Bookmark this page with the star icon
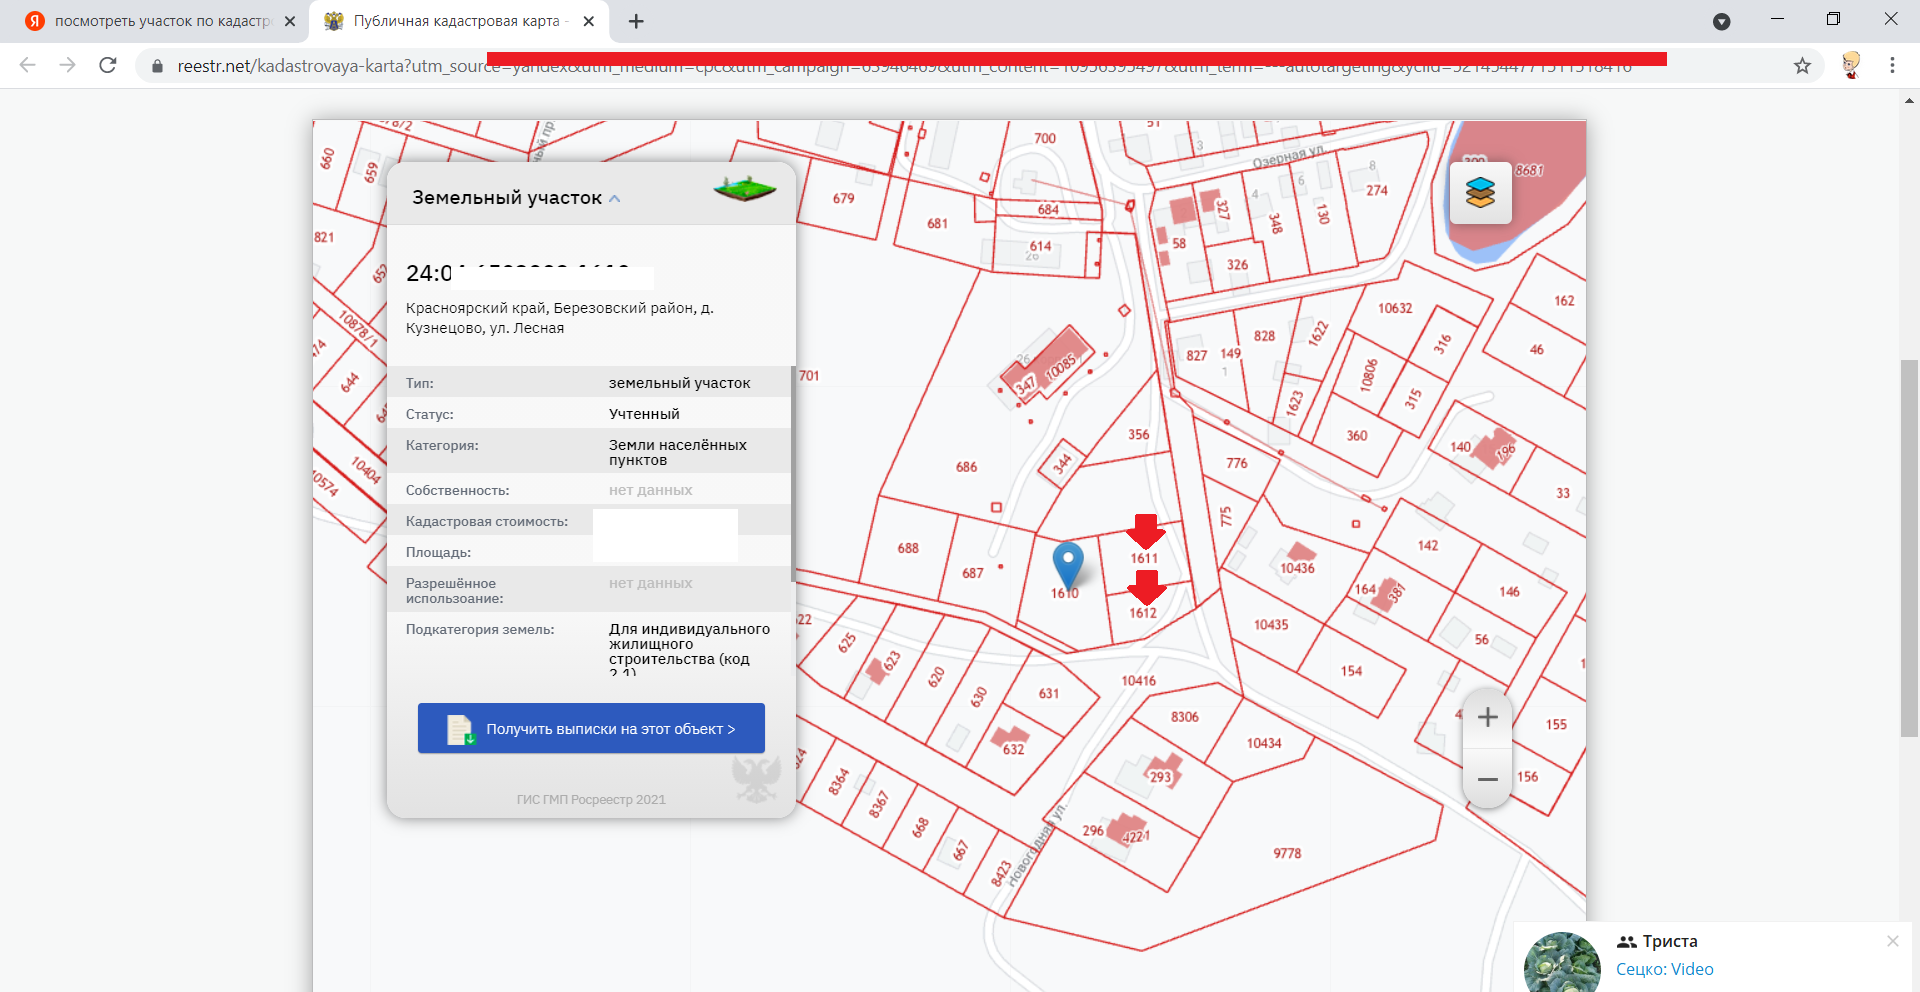This screenshot has height=992, width=1920. [x=1802, y=66]
